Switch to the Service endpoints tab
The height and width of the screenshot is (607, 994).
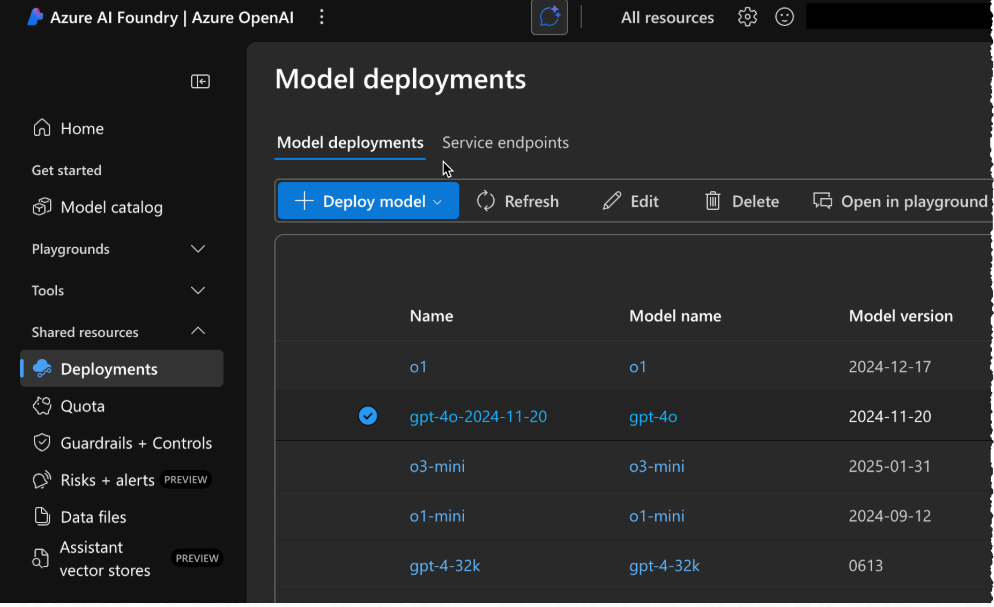tap(505, 143)
